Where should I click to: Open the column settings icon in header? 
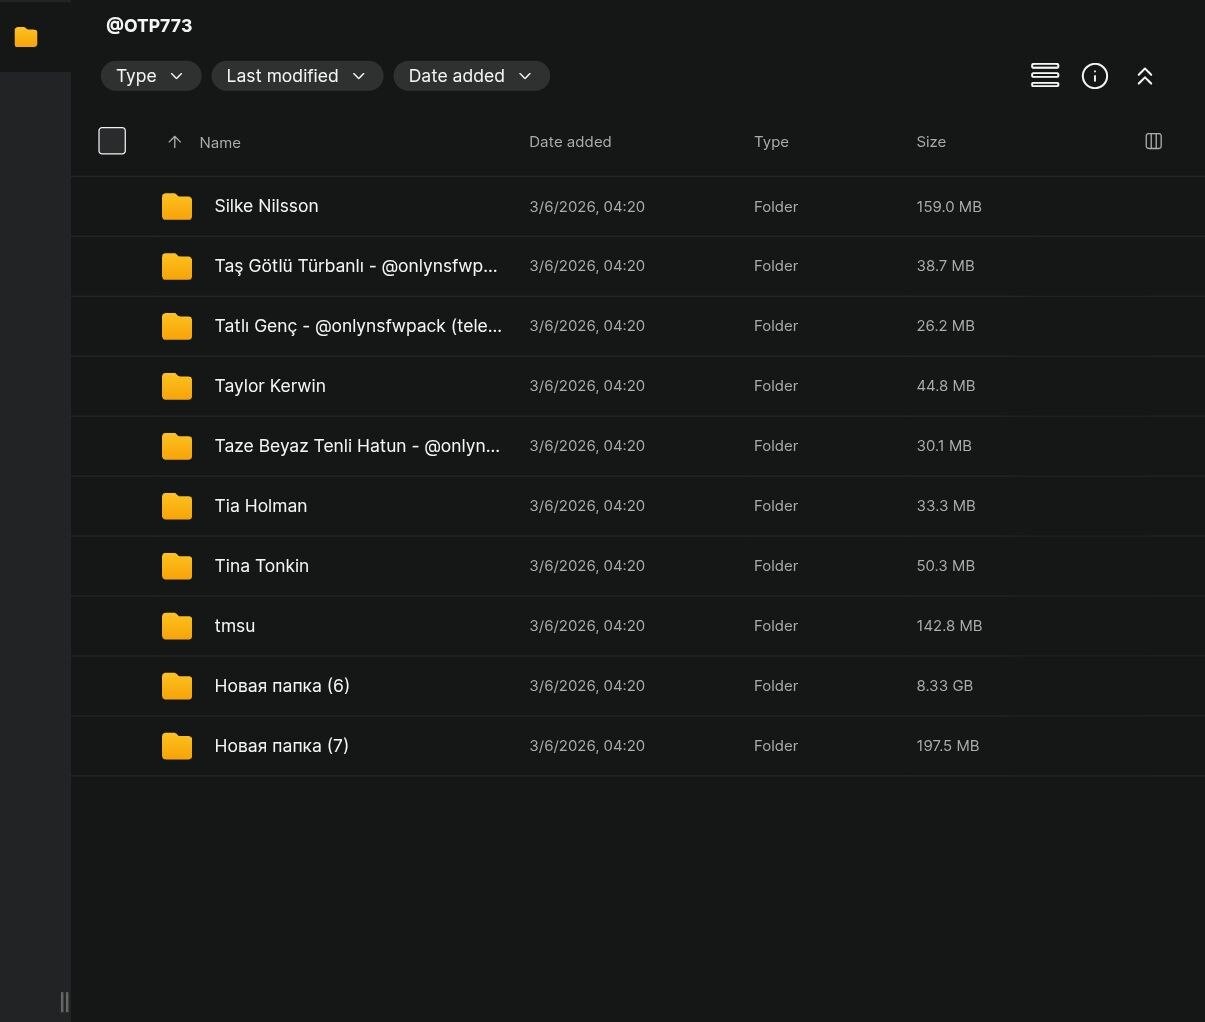point(1152,141)
